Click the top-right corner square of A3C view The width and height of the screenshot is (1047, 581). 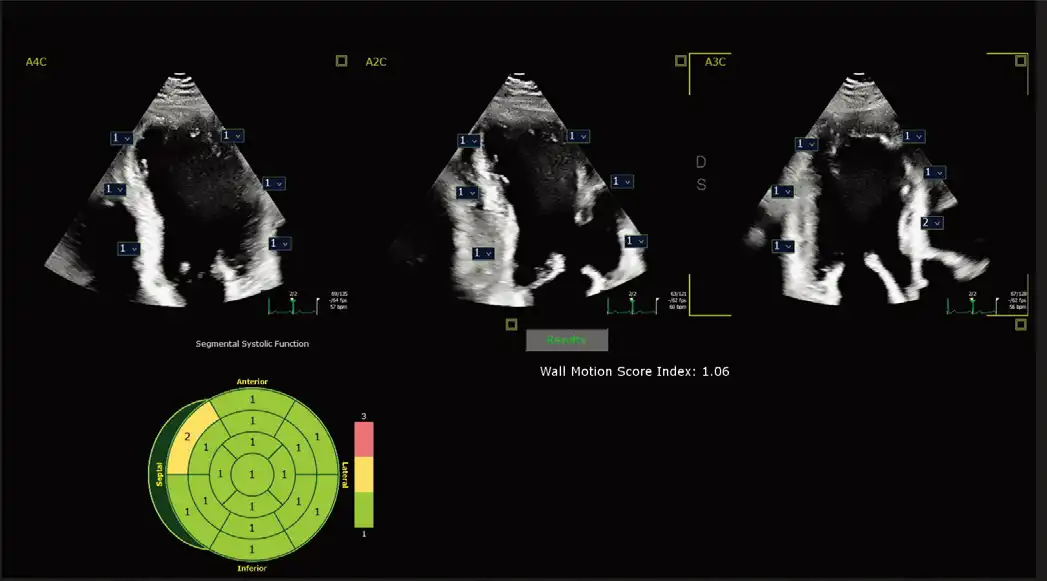[1020, 61]
